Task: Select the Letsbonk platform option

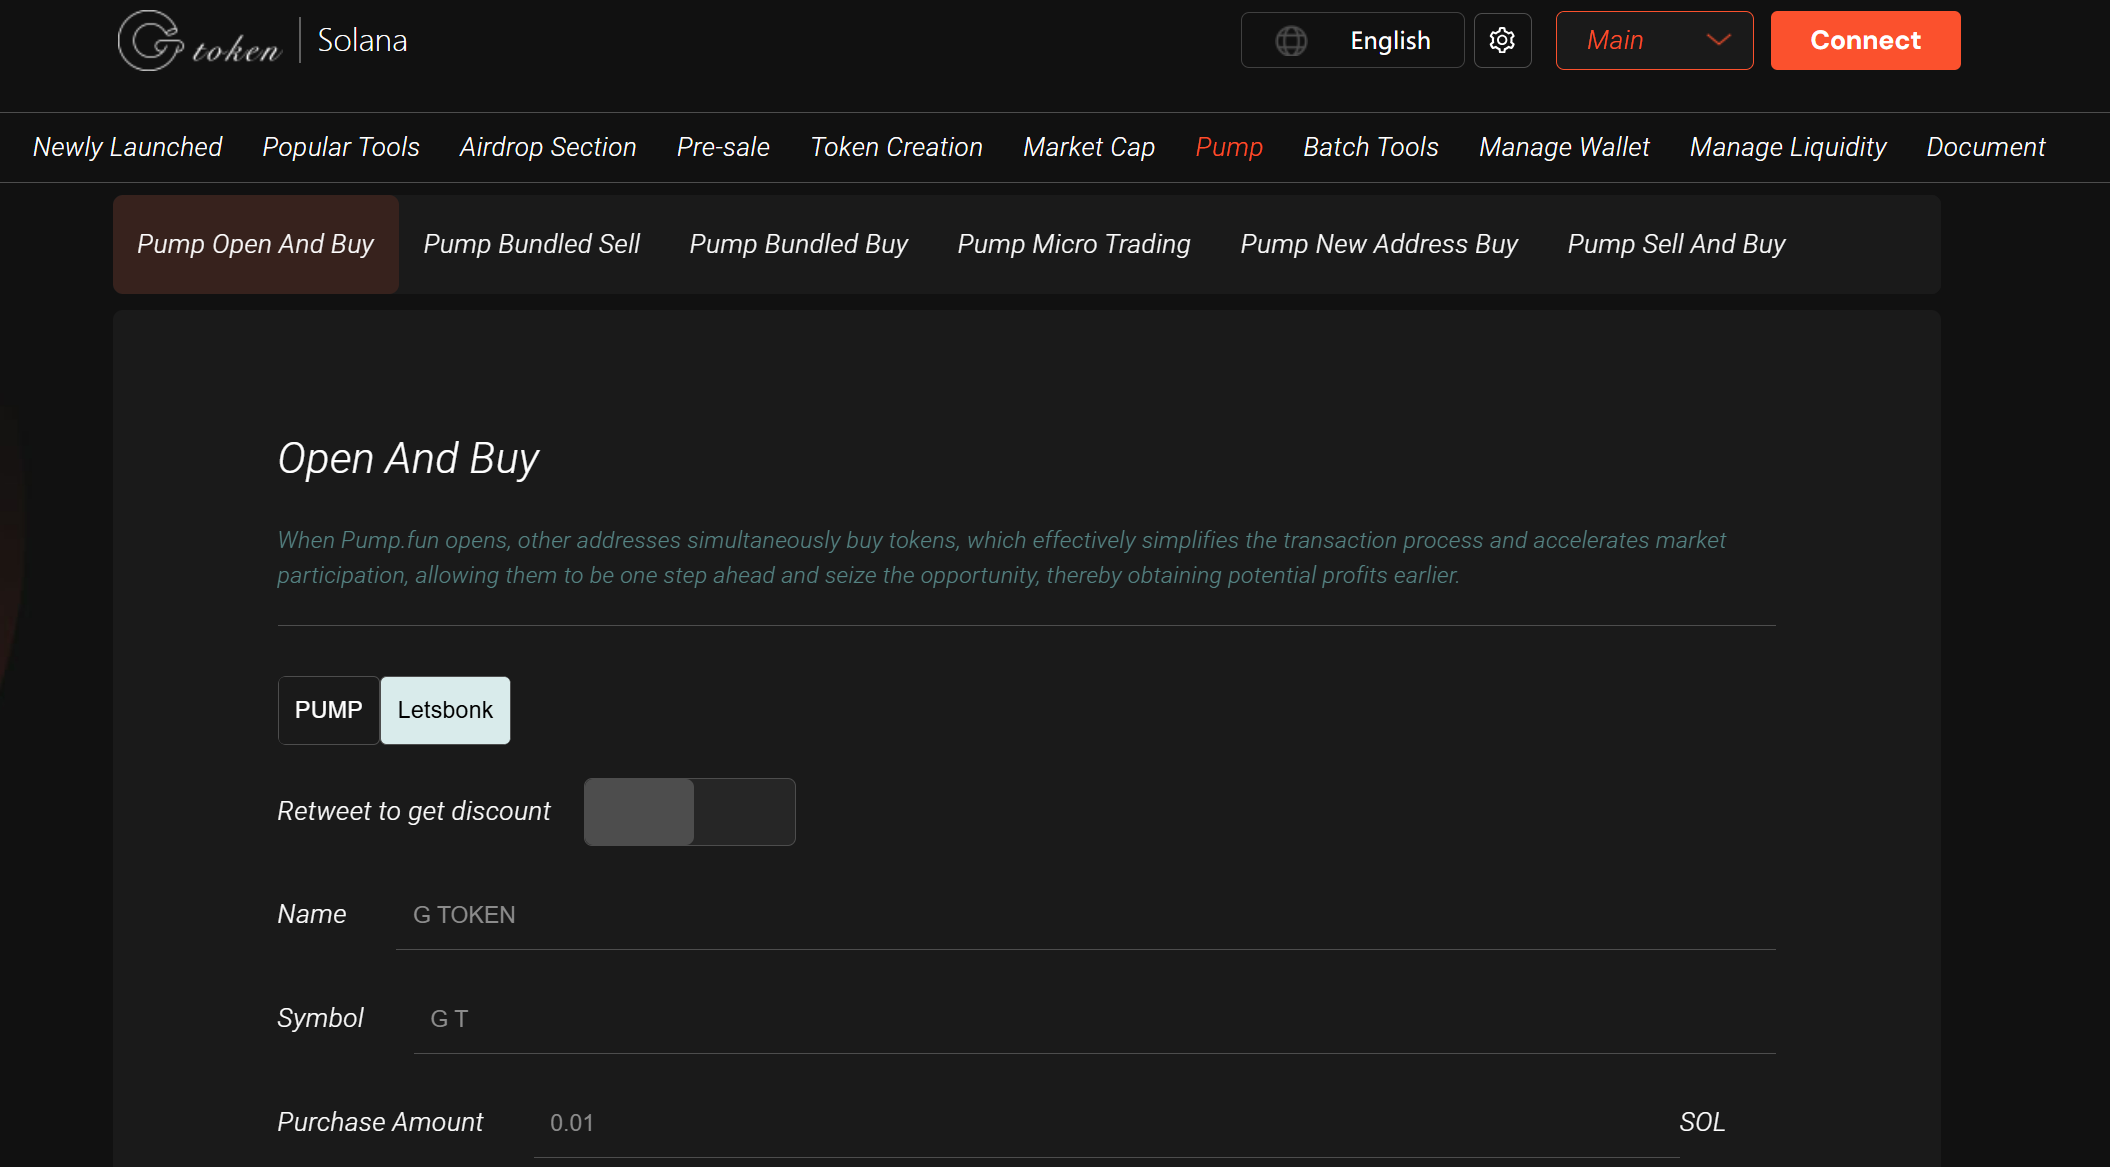Action: pyautogui.click(x=445, y=710)
